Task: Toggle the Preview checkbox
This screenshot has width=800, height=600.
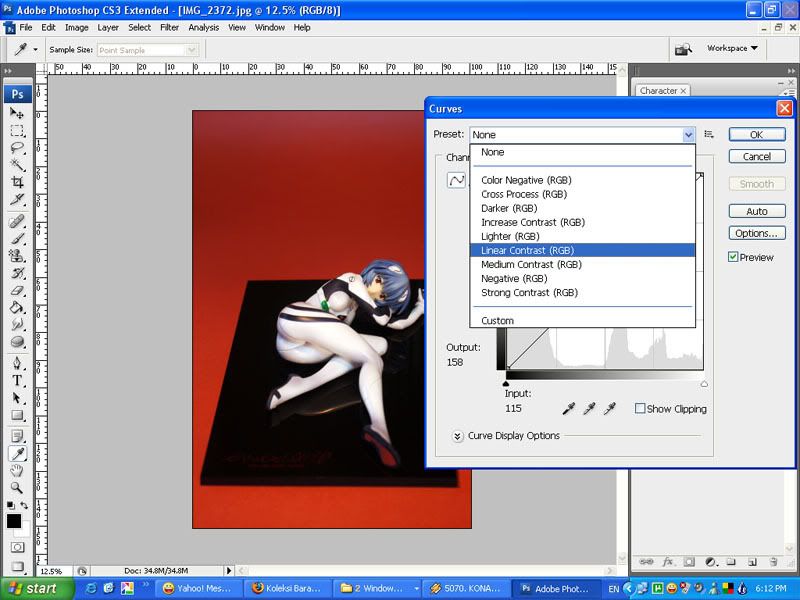Action: (733, 257)
